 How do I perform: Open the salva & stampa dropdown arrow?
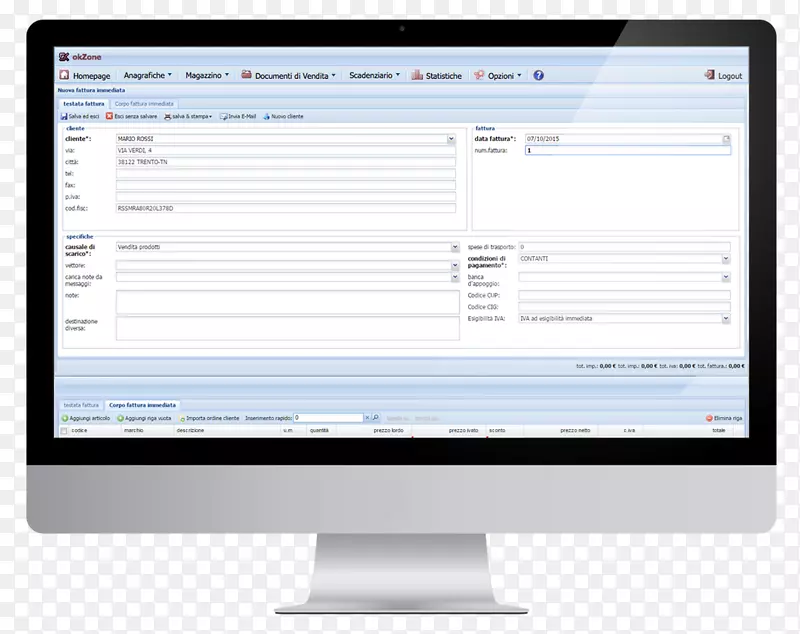(x=210, y=117)
